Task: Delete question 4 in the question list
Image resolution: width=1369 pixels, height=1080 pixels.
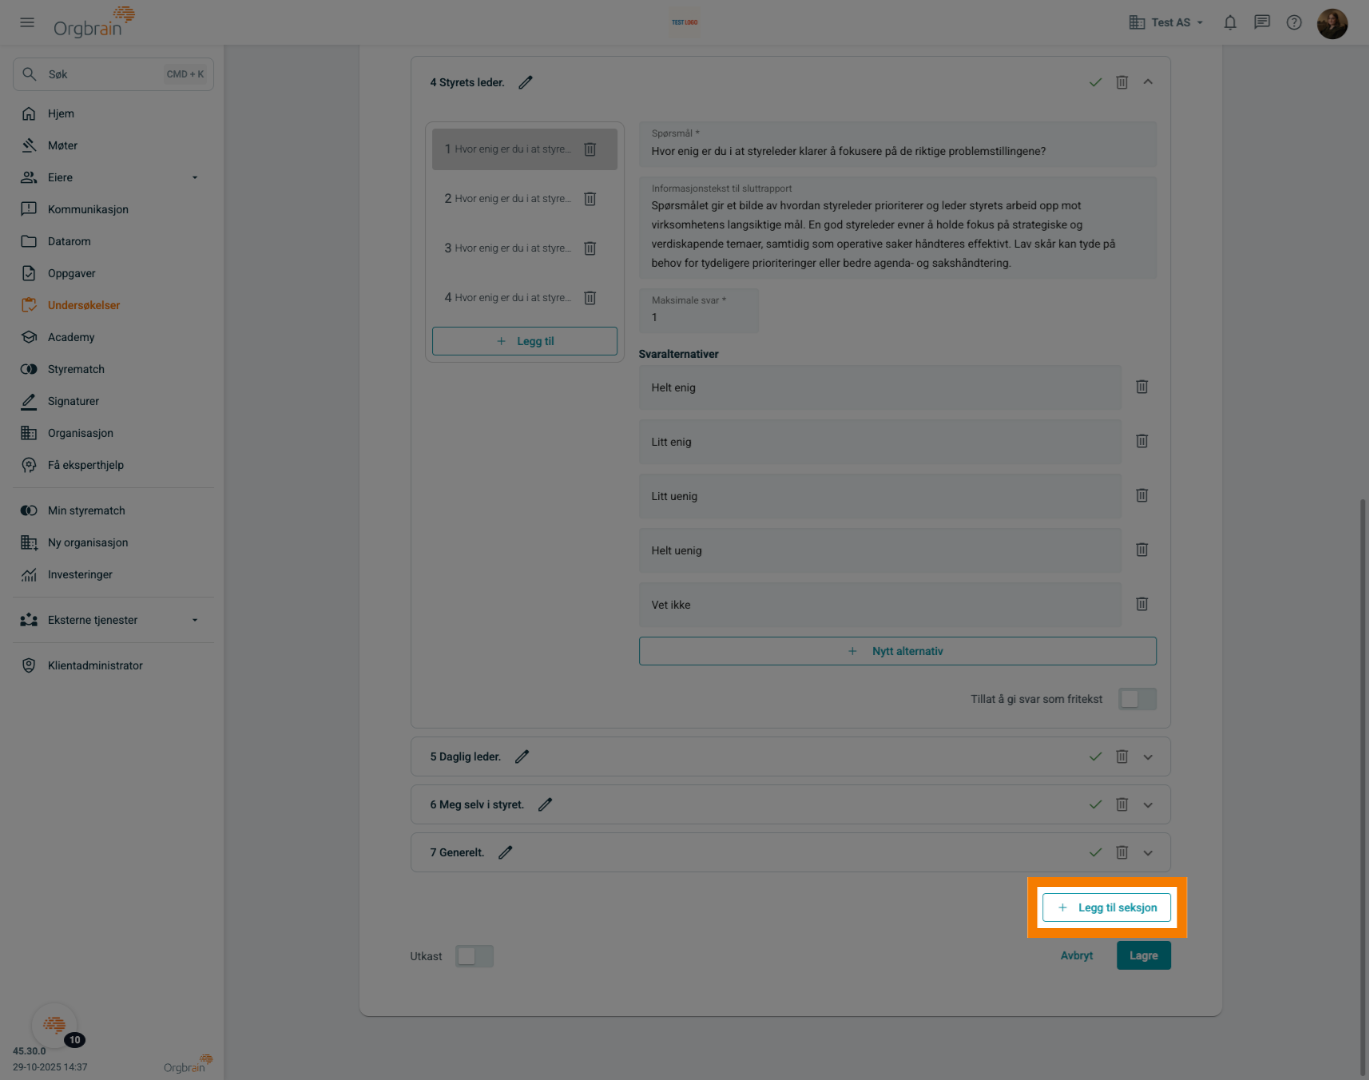Action: [590, 298]
